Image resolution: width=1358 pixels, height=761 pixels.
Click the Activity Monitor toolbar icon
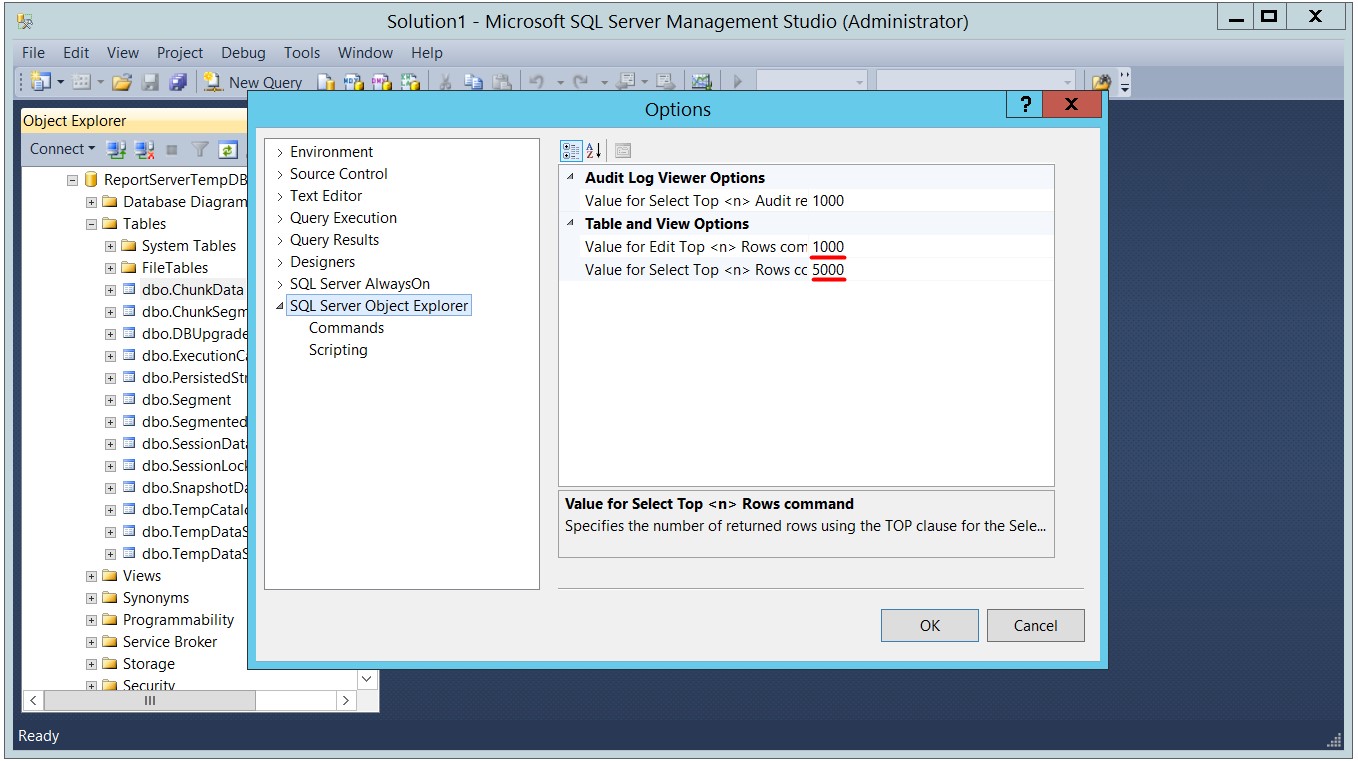(x=701, y=82)
